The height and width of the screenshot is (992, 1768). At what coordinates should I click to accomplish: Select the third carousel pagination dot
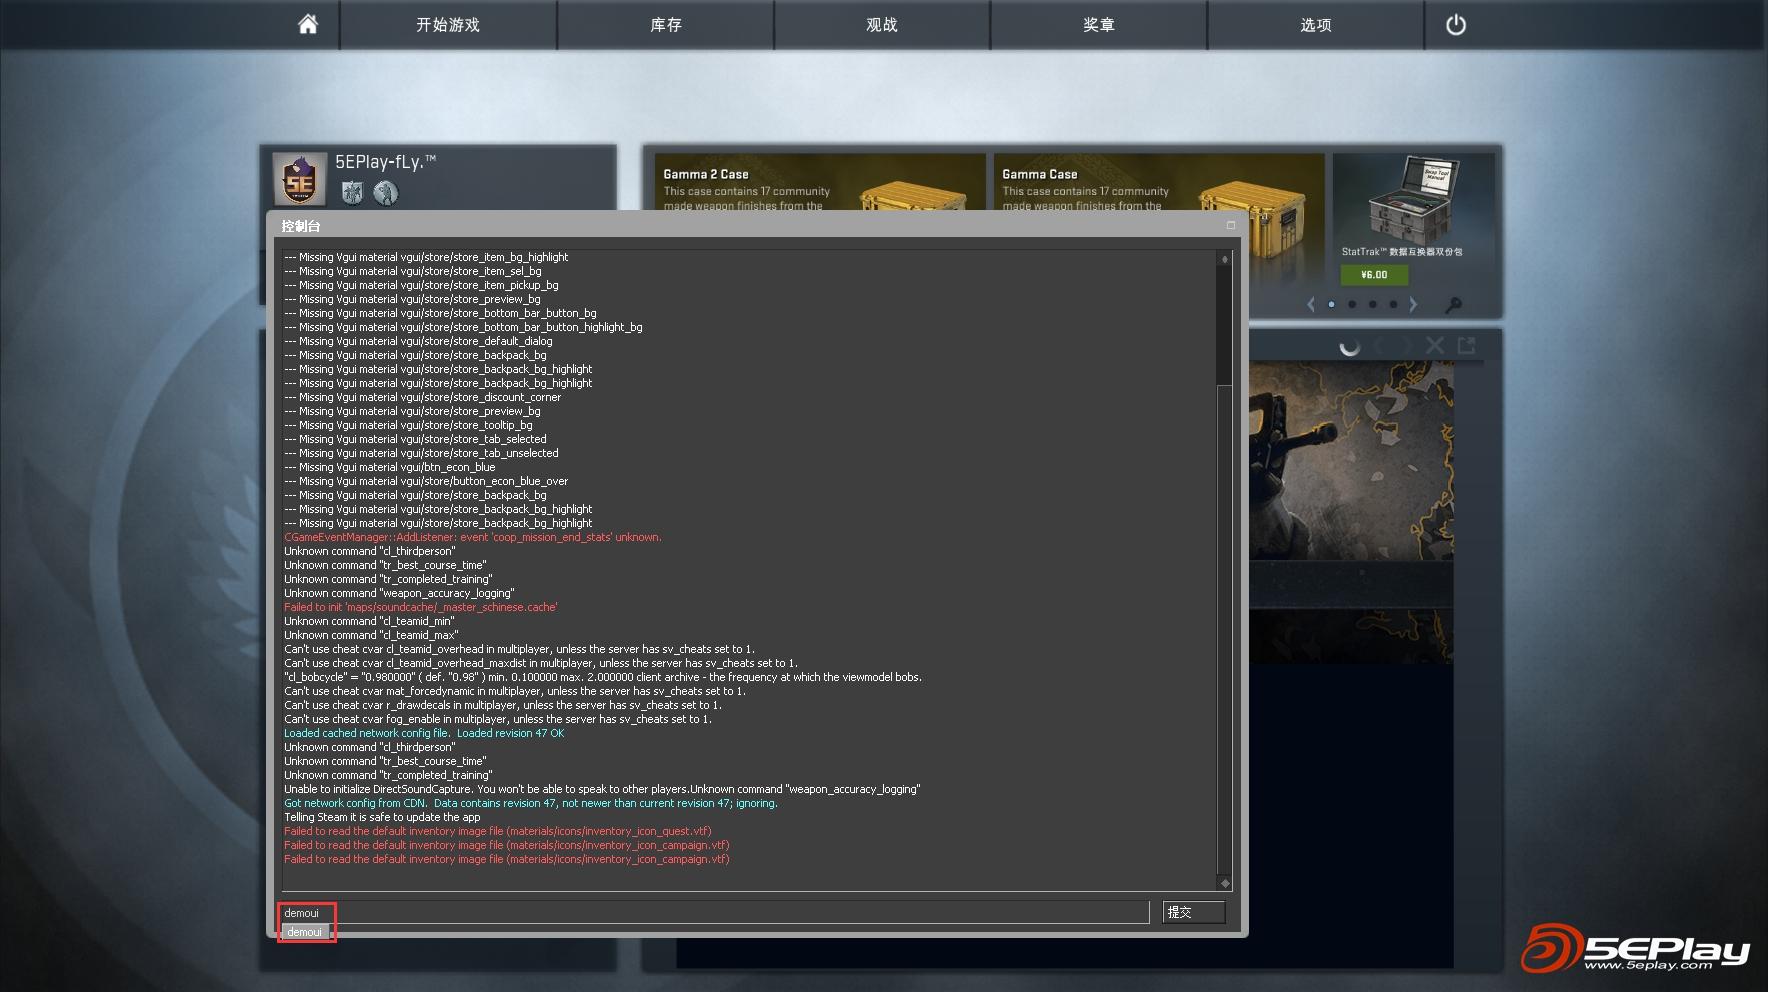click(1372, 305)
